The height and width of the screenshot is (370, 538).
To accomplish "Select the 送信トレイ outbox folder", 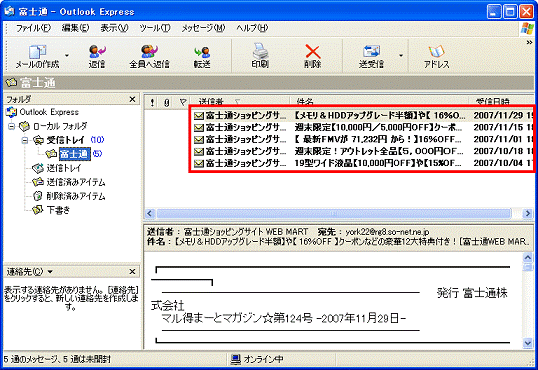I will pos(64,168).
